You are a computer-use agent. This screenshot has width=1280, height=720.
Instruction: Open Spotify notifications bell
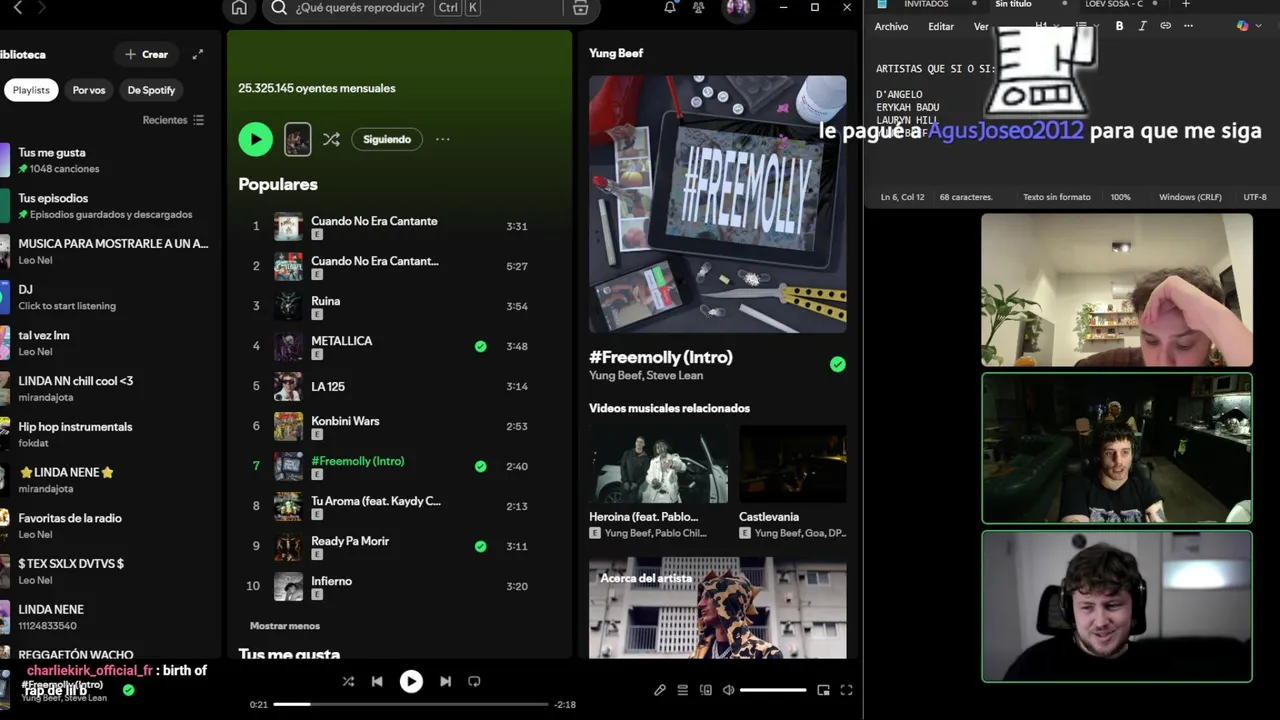[670, 8]
